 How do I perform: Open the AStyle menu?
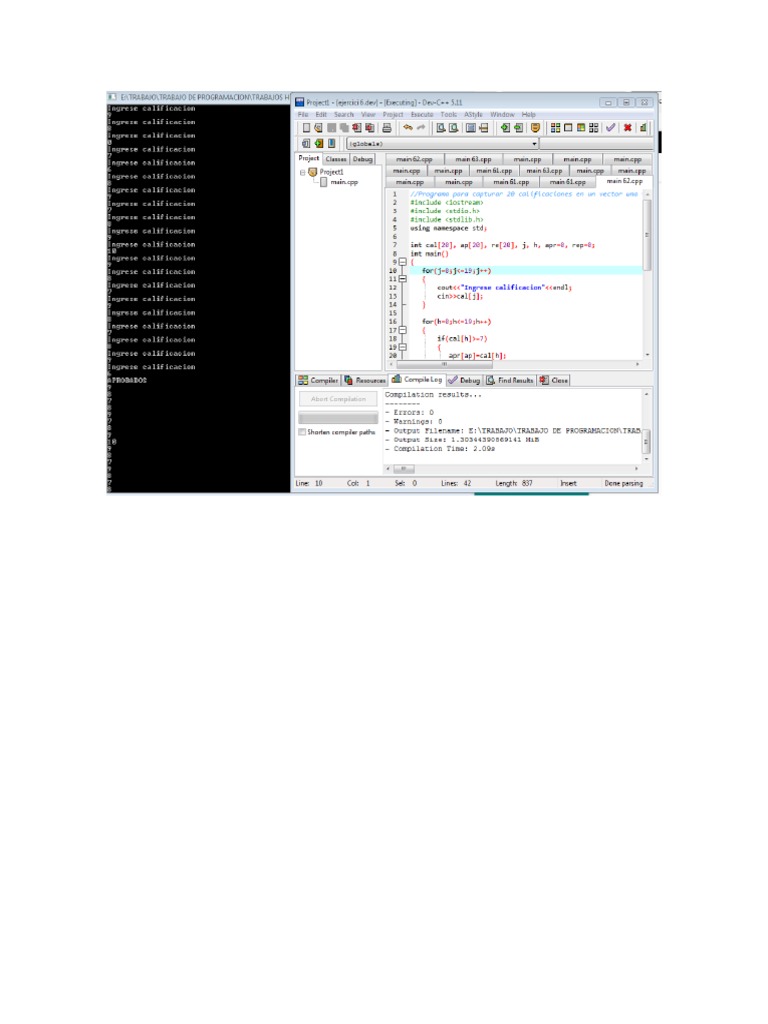(473, 114)
